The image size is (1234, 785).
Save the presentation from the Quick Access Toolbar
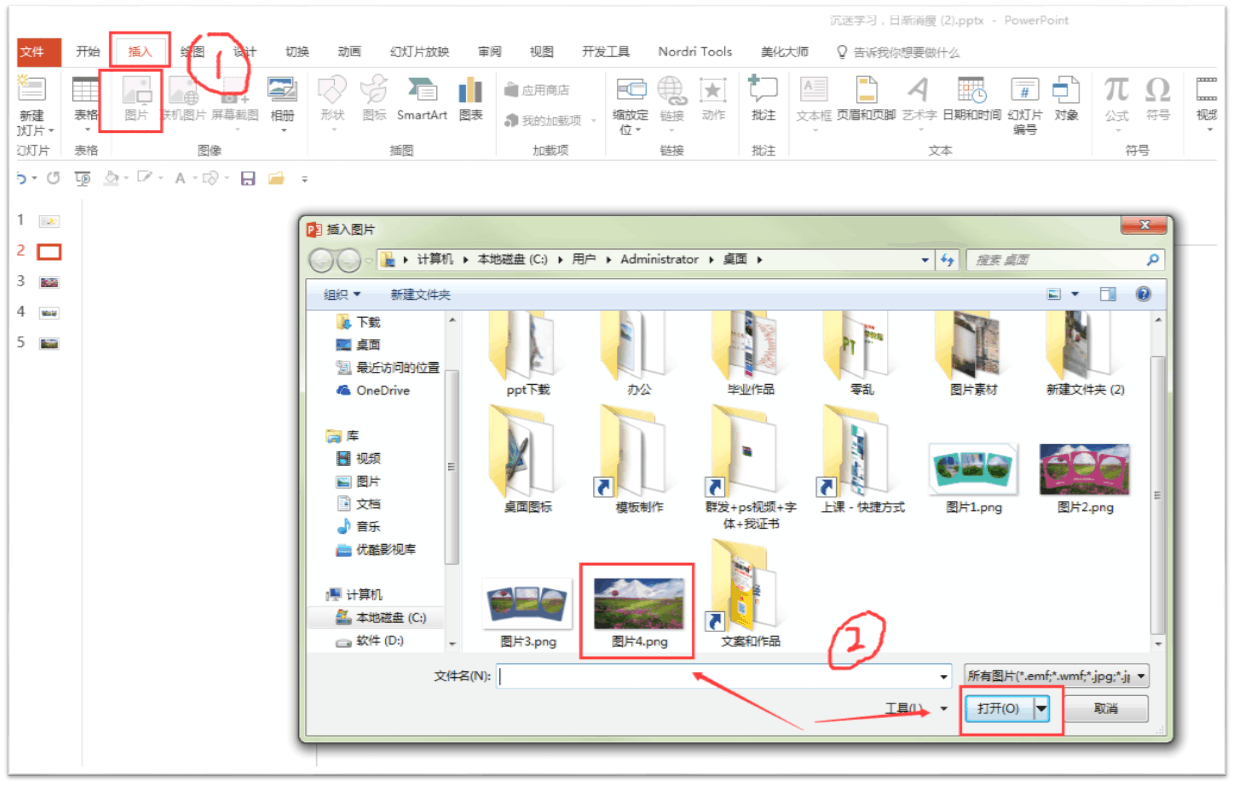(247, 177)
